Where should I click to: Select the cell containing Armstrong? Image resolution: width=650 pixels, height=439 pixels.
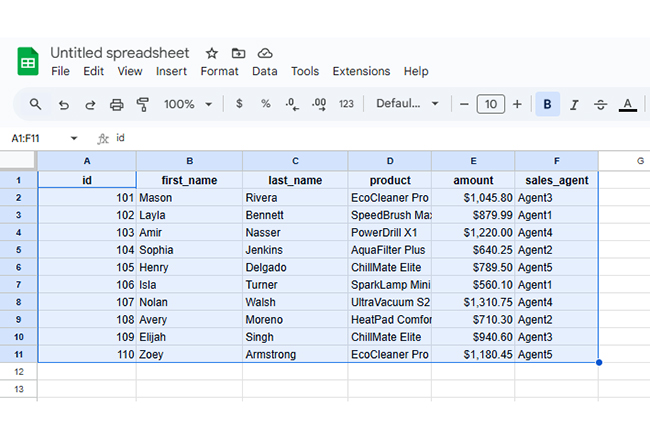(295, 354)
